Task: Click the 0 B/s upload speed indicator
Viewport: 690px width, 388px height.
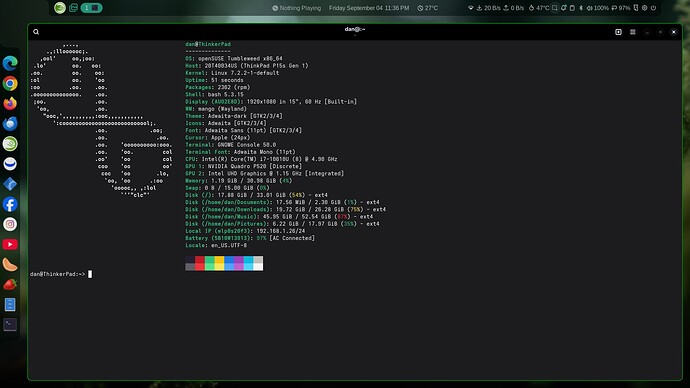Action: tap(514, 8)
